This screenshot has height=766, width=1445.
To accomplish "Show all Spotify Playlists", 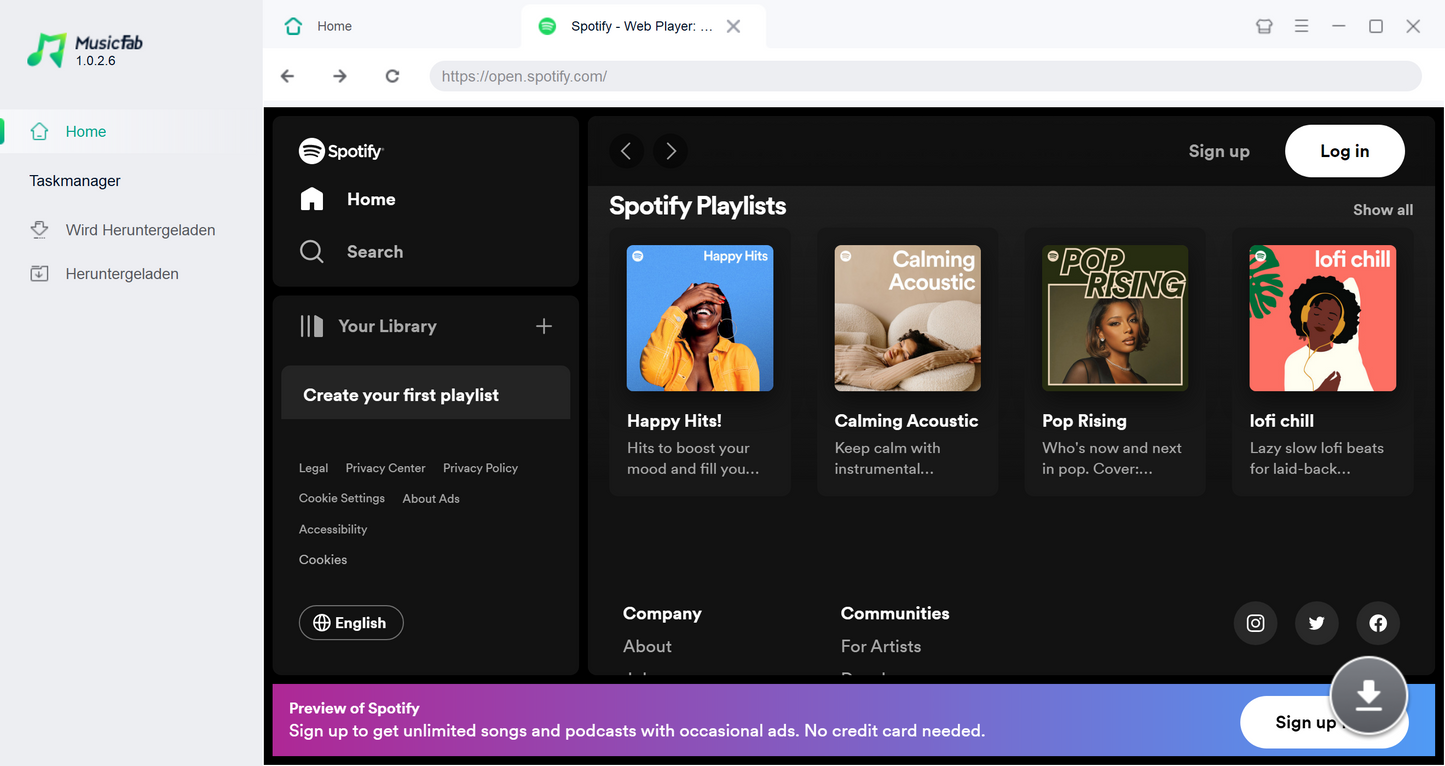I will click(x=1382, y=209).
